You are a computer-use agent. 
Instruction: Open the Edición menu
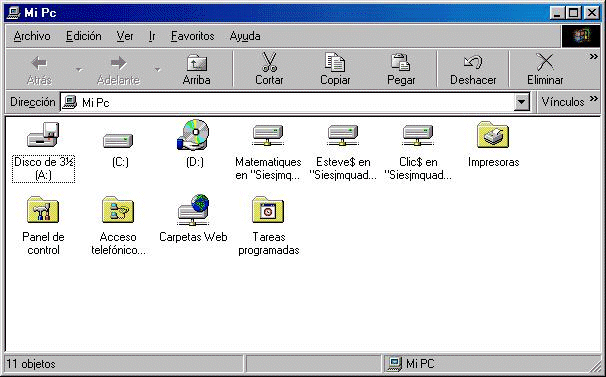coord(83,36)
